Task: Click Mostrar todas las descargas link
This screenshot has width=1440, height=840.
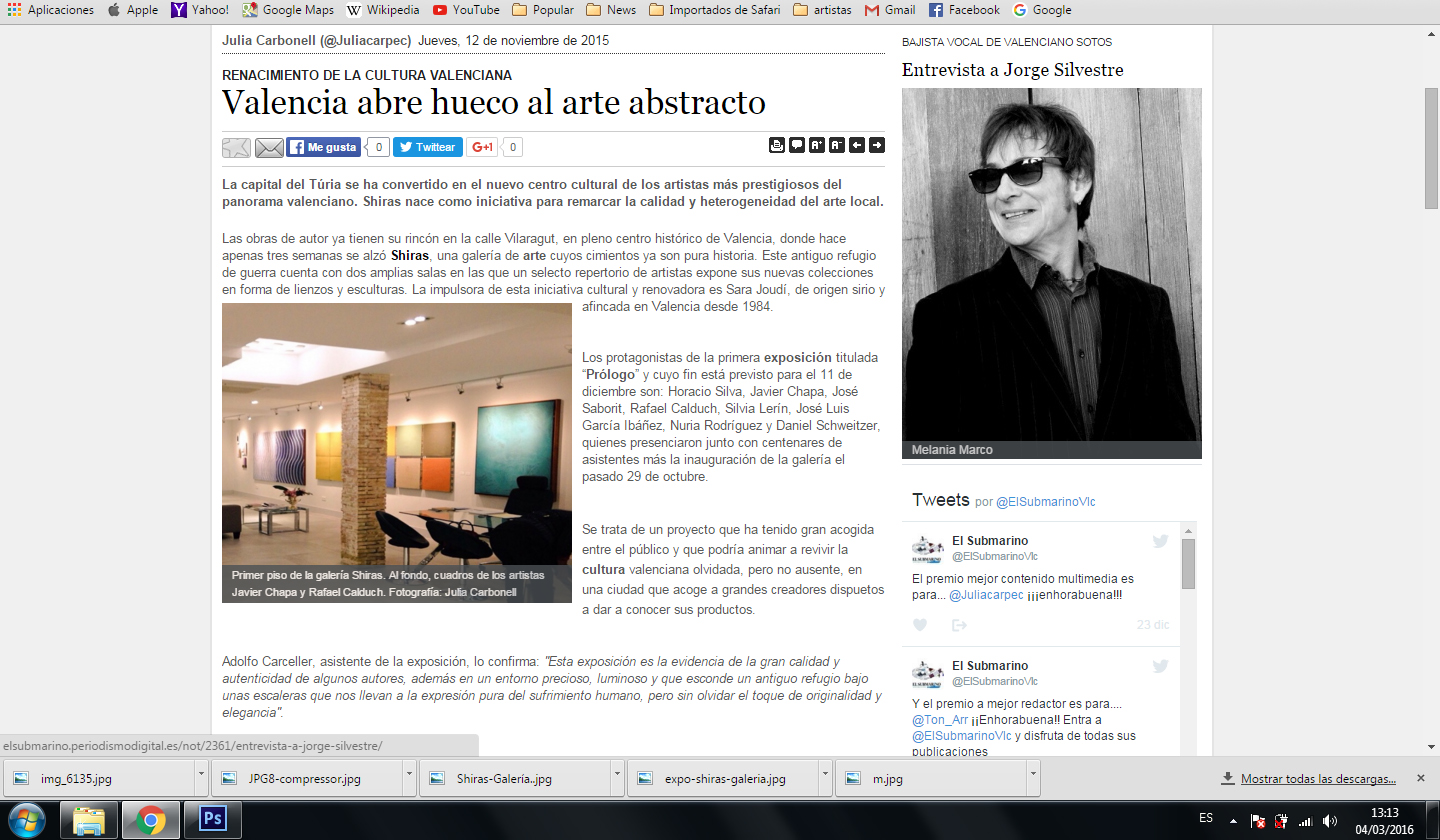Action: pyautogui.click(x=1317, y=779)
